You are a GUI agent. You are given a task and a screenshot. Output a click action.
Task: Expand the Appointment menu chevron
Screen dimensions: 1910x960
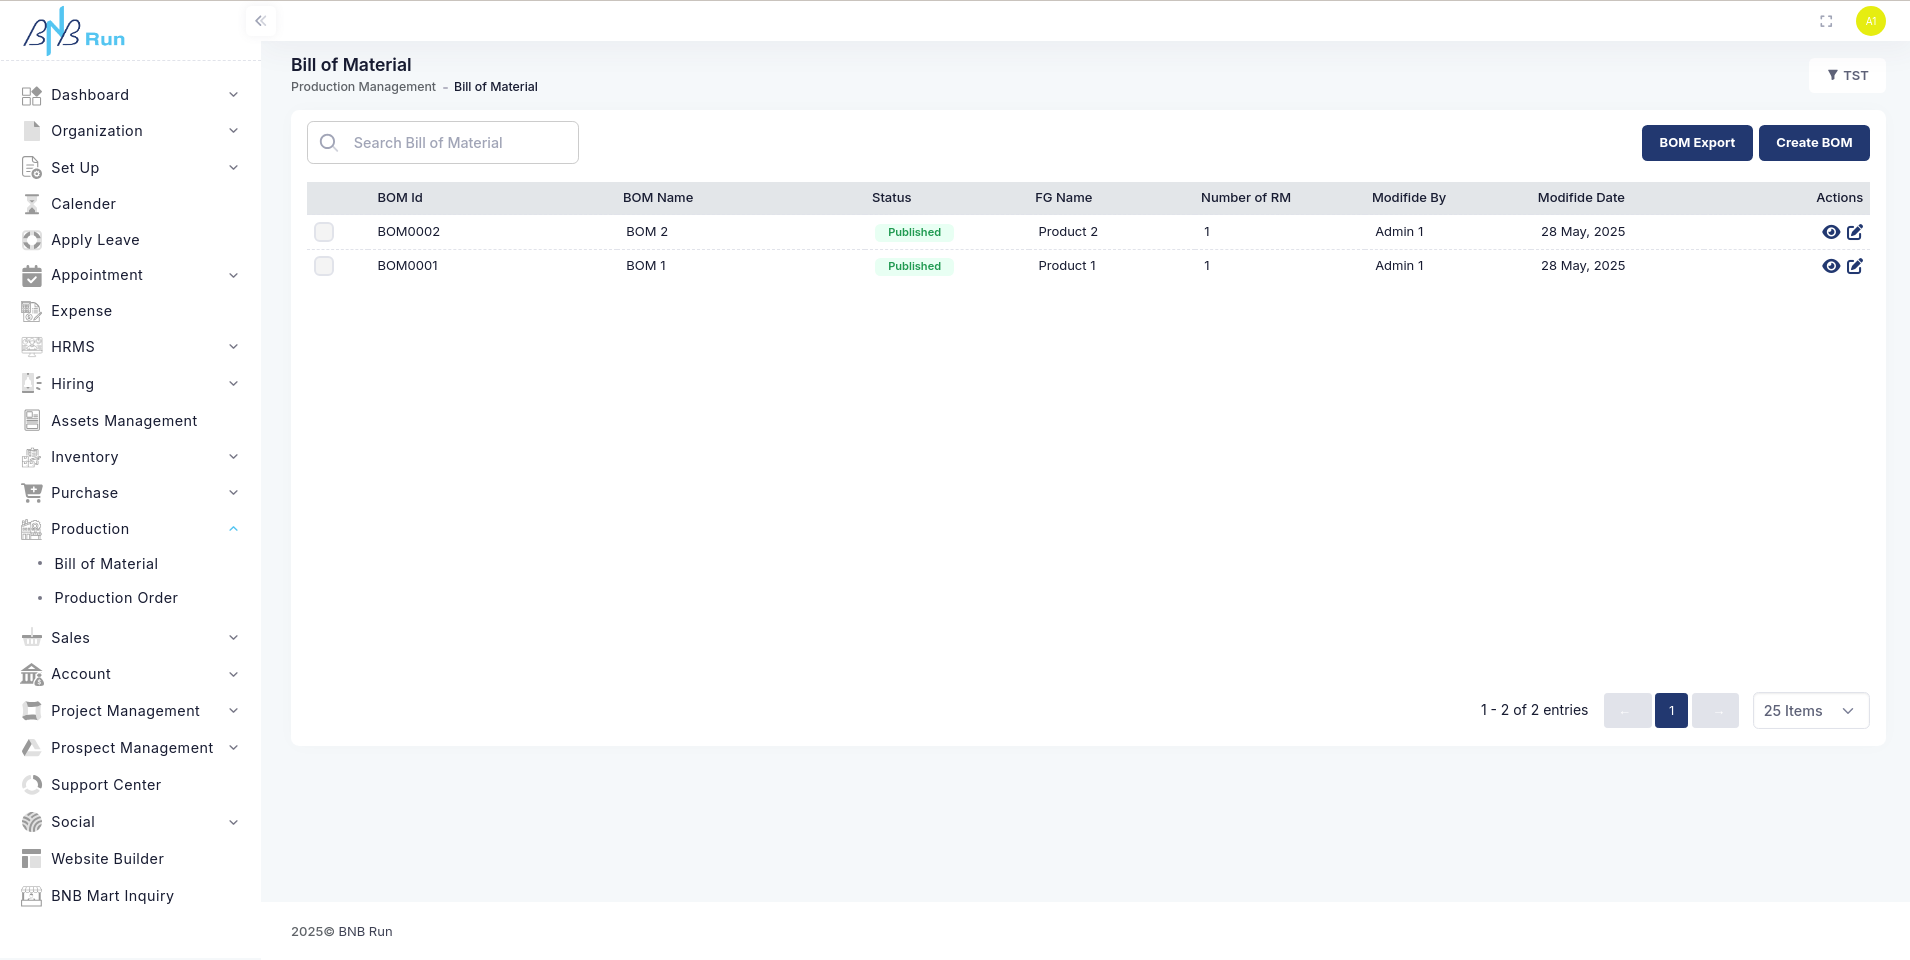click(233, 275)
